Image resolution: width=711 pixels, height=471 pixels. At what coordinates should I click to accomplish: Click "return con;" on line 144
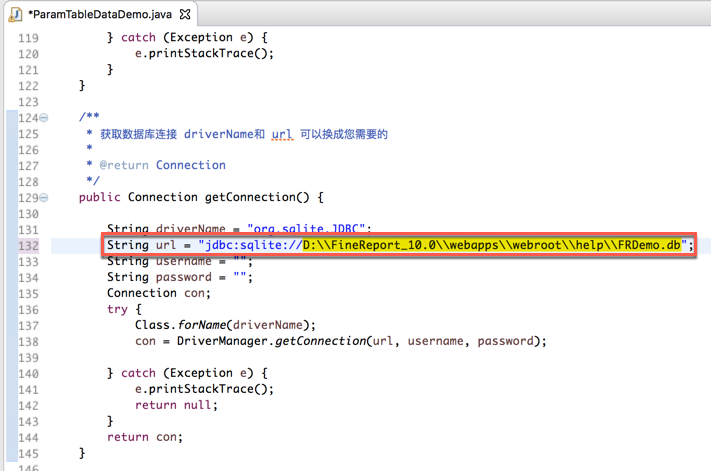click(145, 437)
